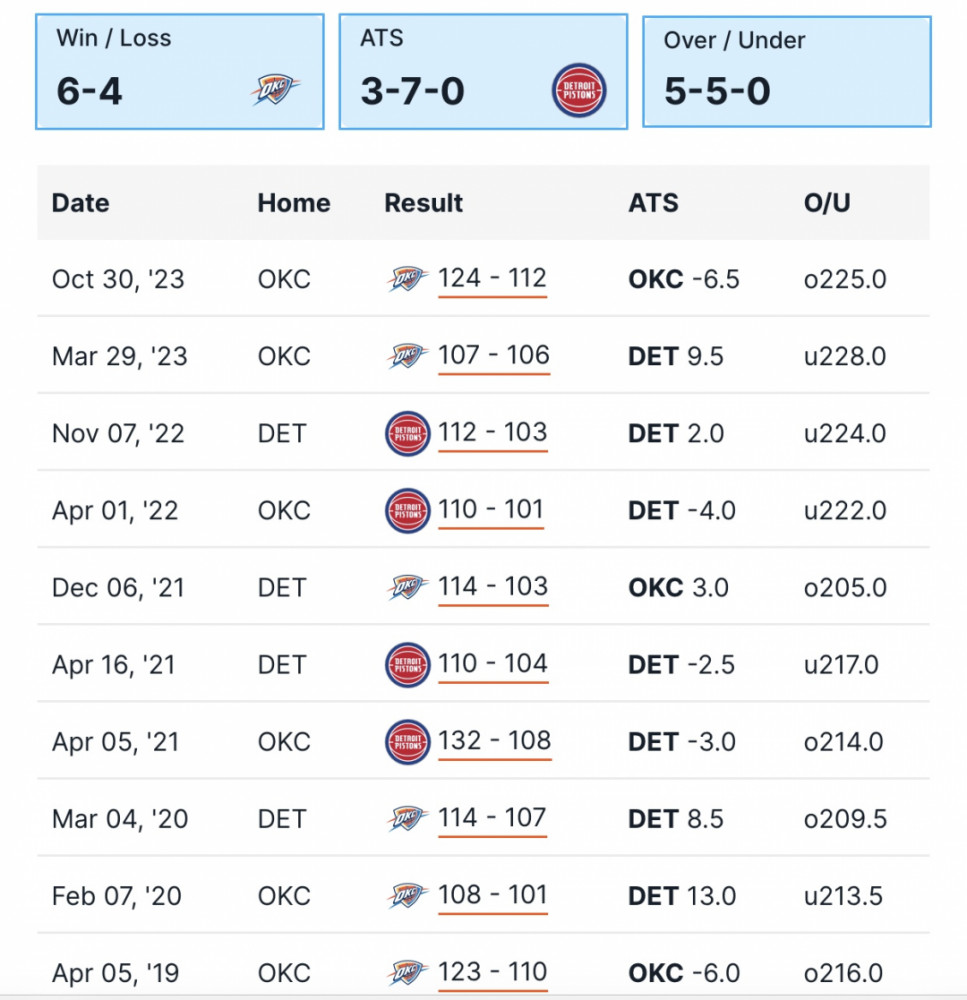967x1000 pixels.
Task: Click Pistons logo in Nov 07, '22 row
Action: coord(407,434)
